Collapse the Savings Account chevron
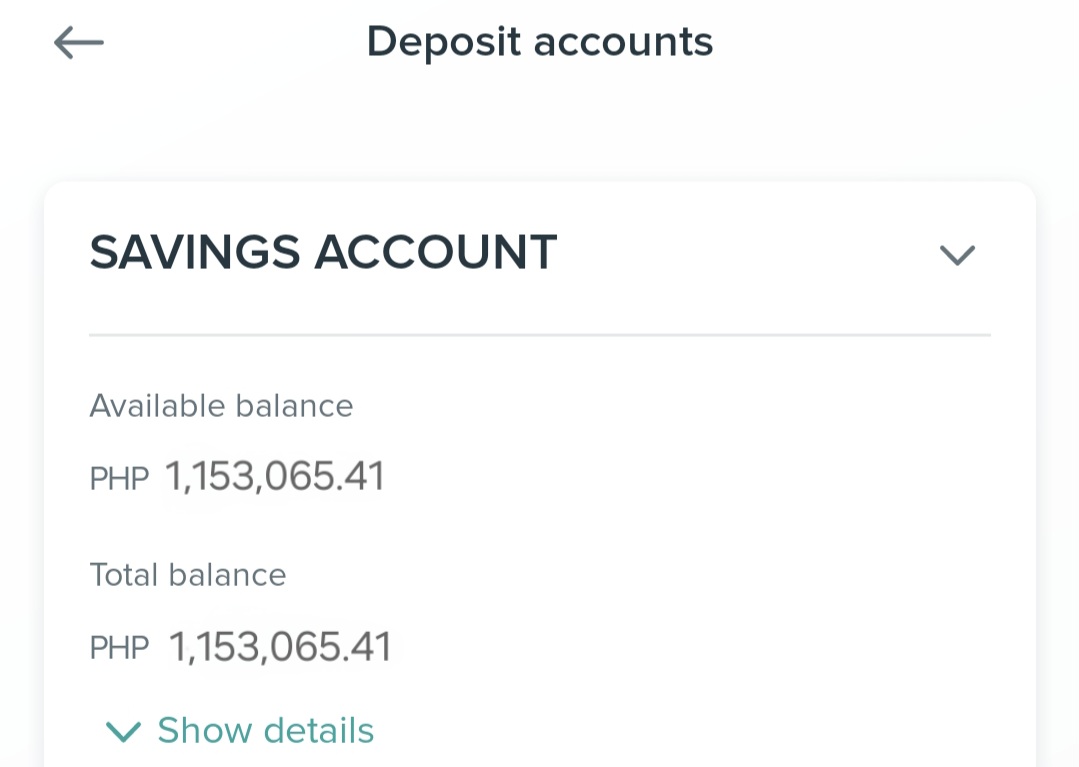The image size is (1079, 767). pyautogui.click(x=957, y=255)
